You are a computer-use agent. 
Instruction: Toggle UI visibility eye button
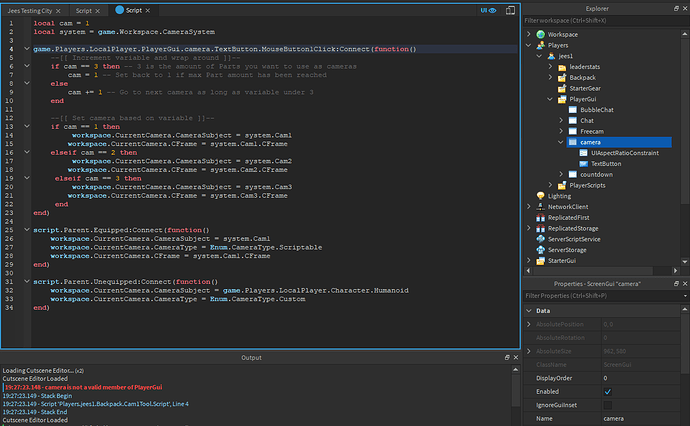point(488,10)
